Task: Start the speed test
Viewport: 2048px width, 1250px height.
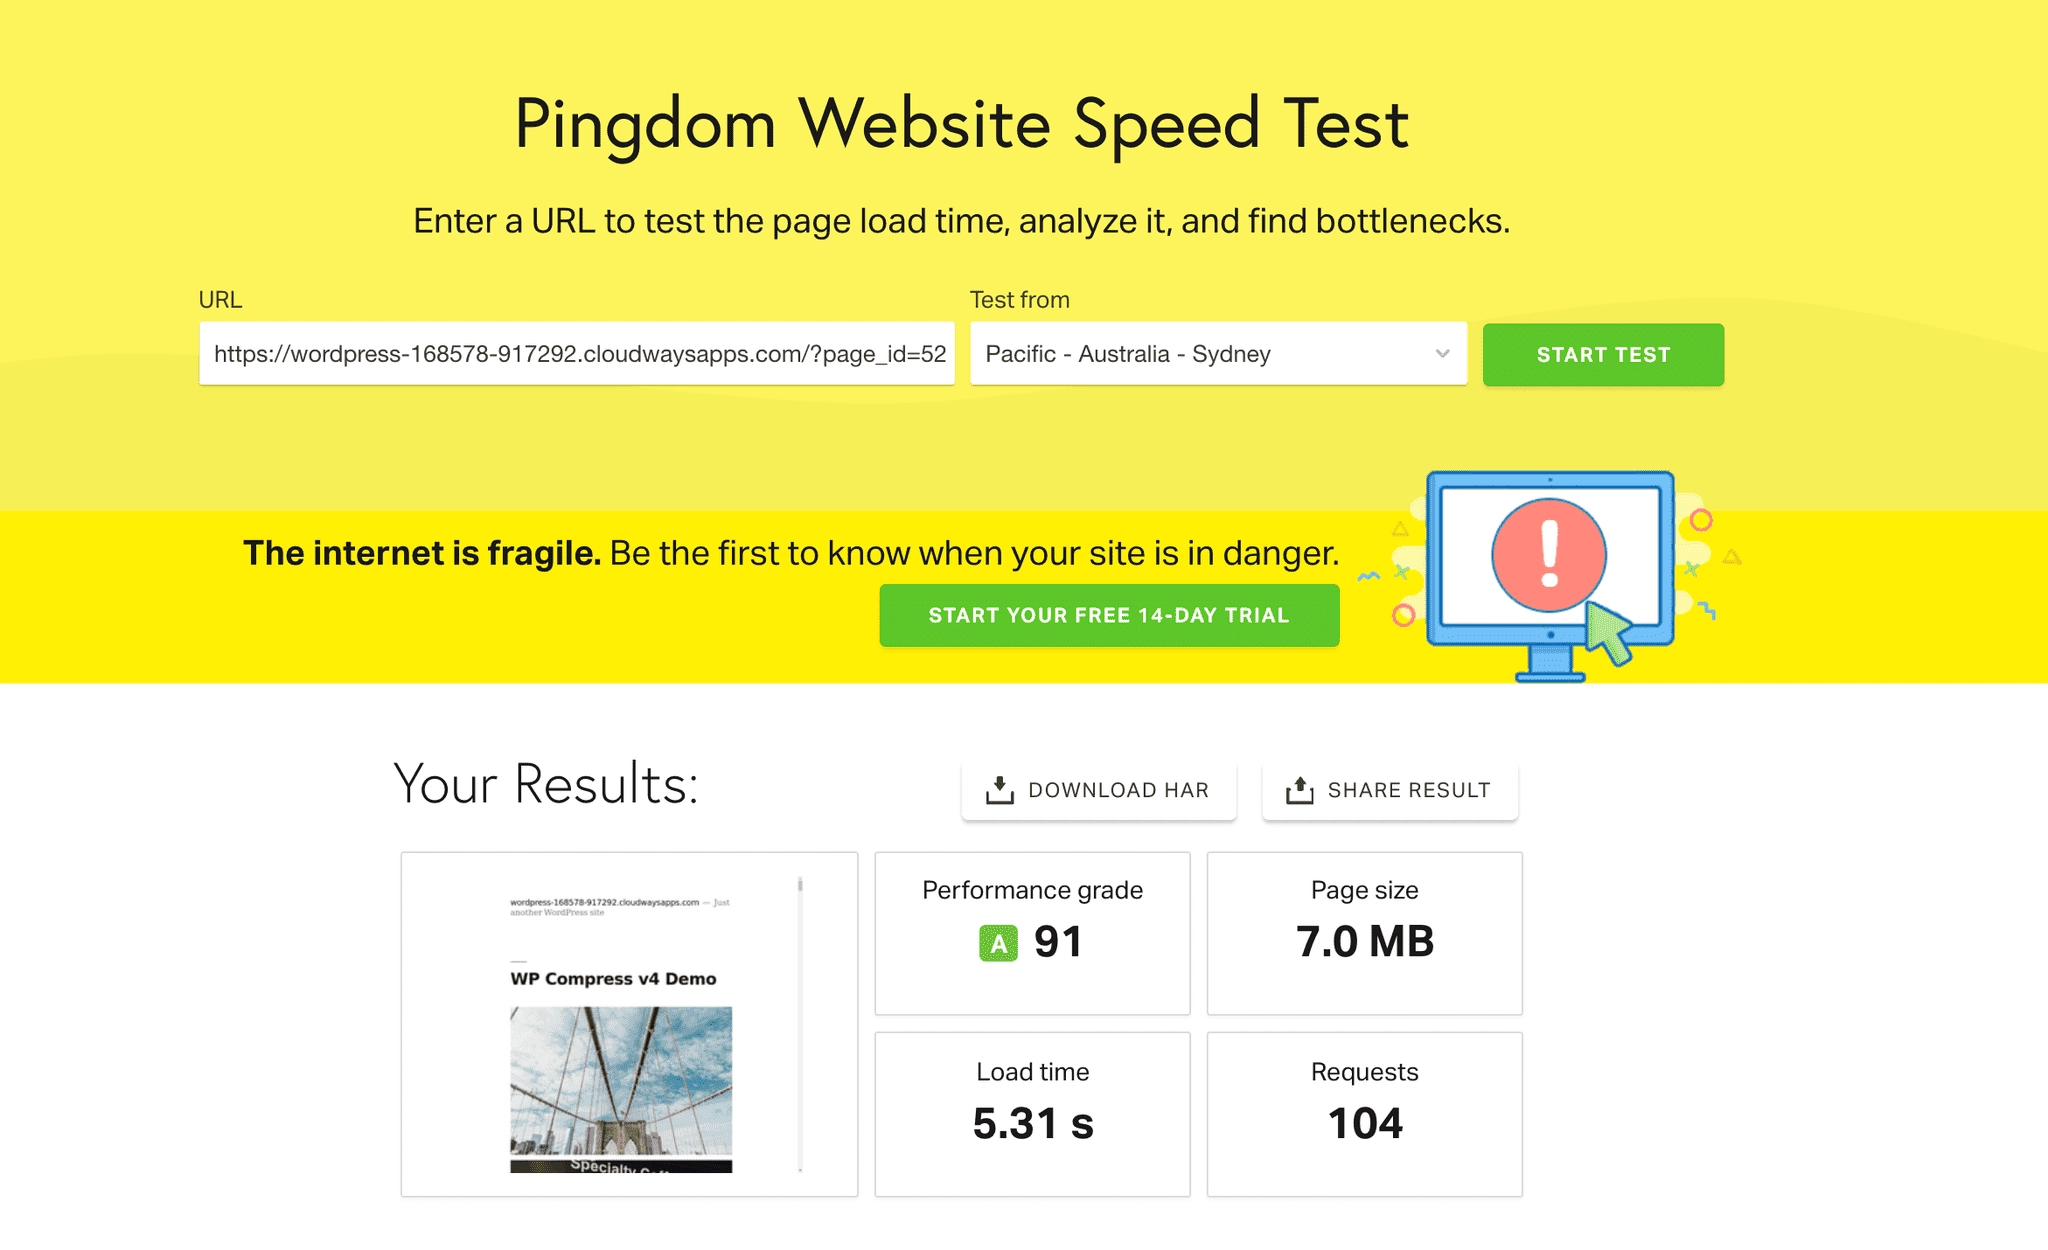Action: (x=1603, y=355)
